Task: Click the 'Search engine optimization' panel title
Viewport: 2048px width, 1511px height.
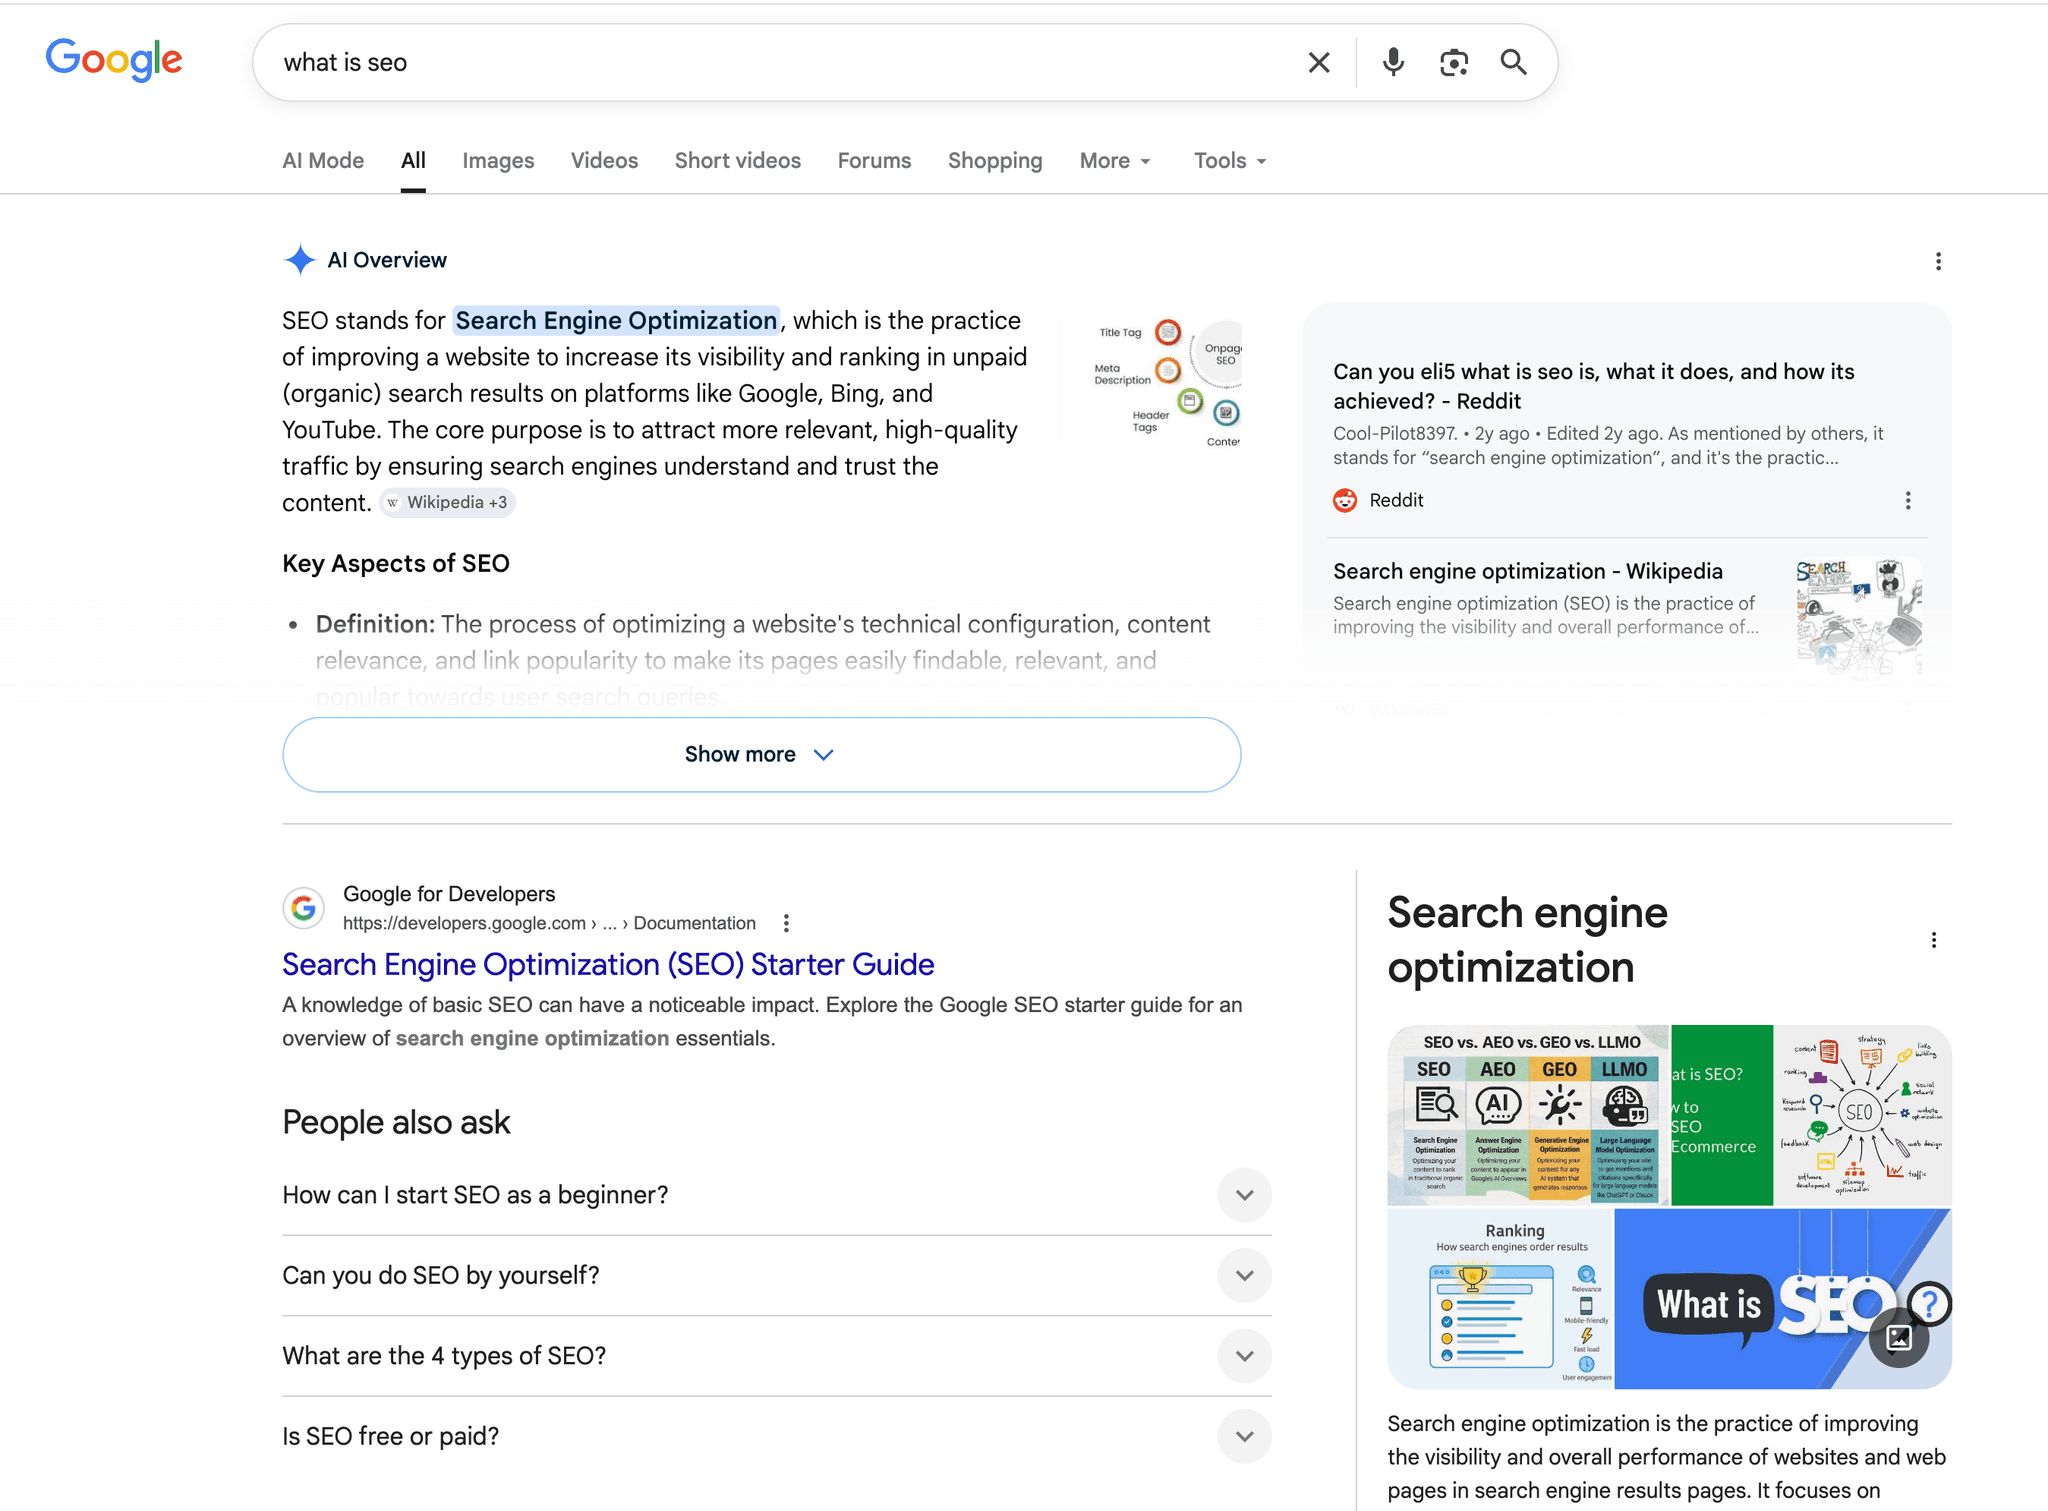Action: click(1527, 940)
